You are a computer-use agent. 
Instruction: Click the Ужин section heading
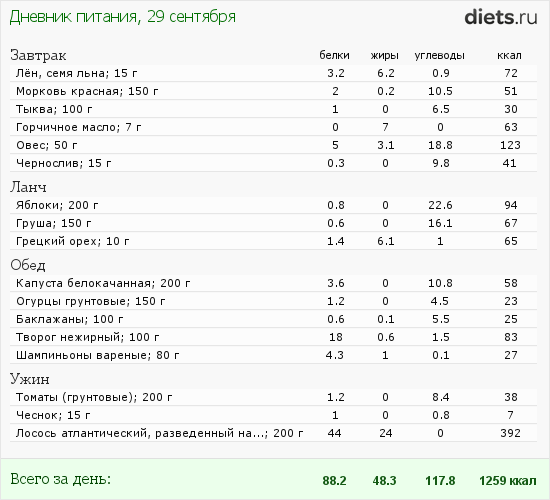pos(30,379)
